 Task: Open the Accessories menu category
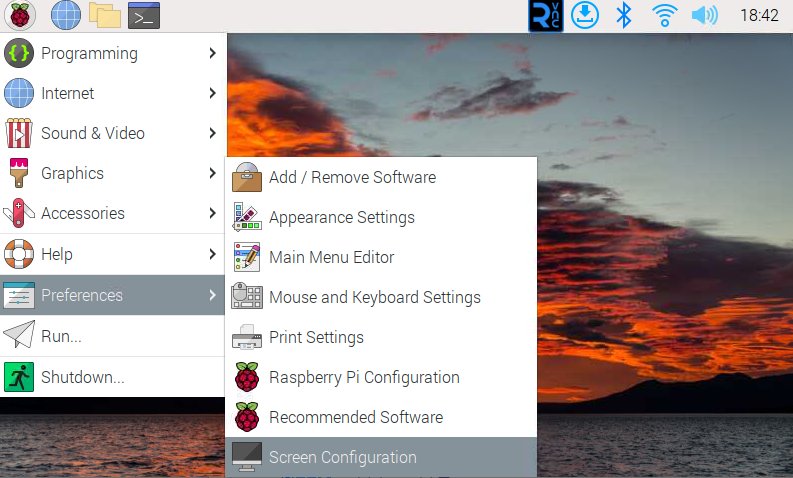point(112,213)
